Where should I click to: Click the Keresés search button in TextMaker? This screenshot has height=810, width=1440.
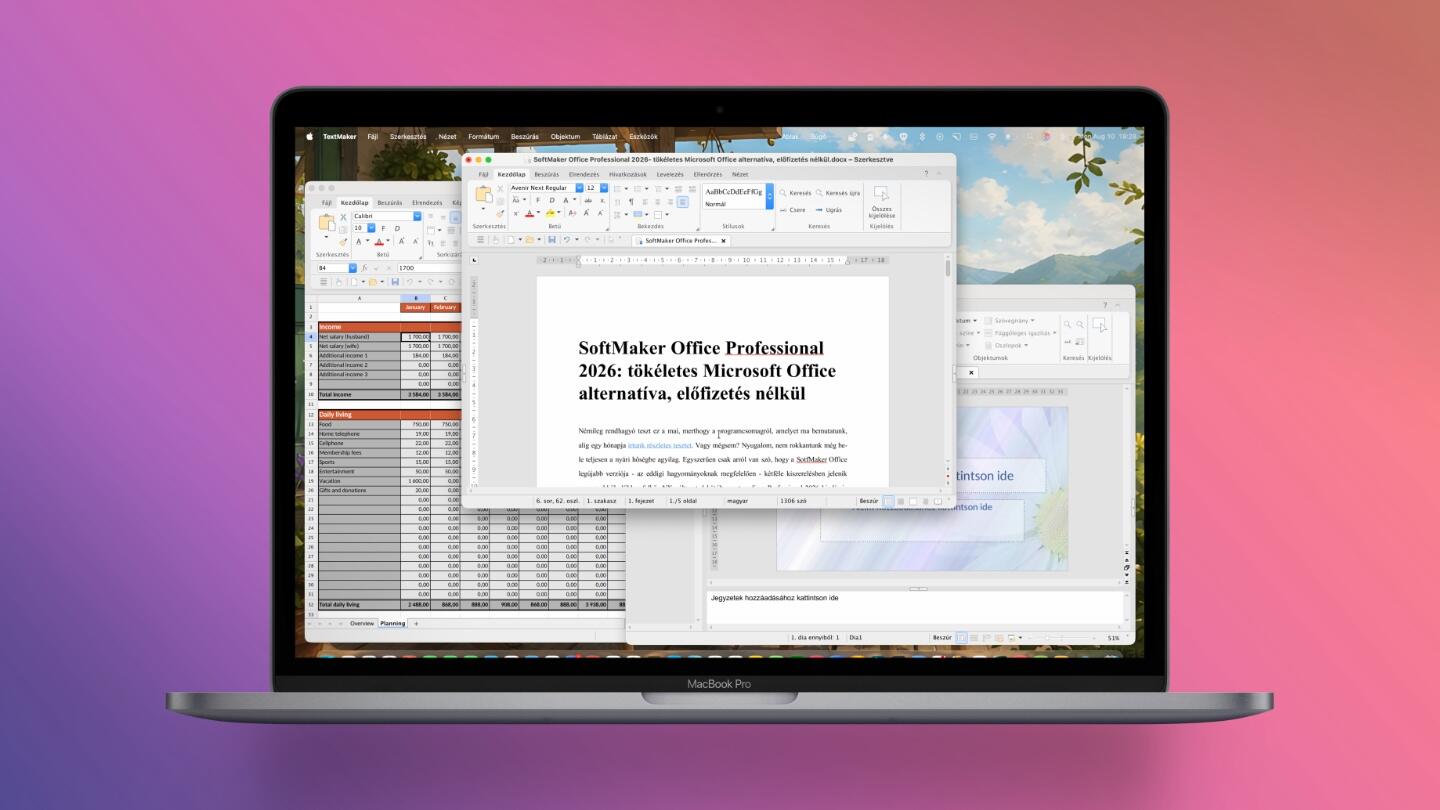click(794, 193)
